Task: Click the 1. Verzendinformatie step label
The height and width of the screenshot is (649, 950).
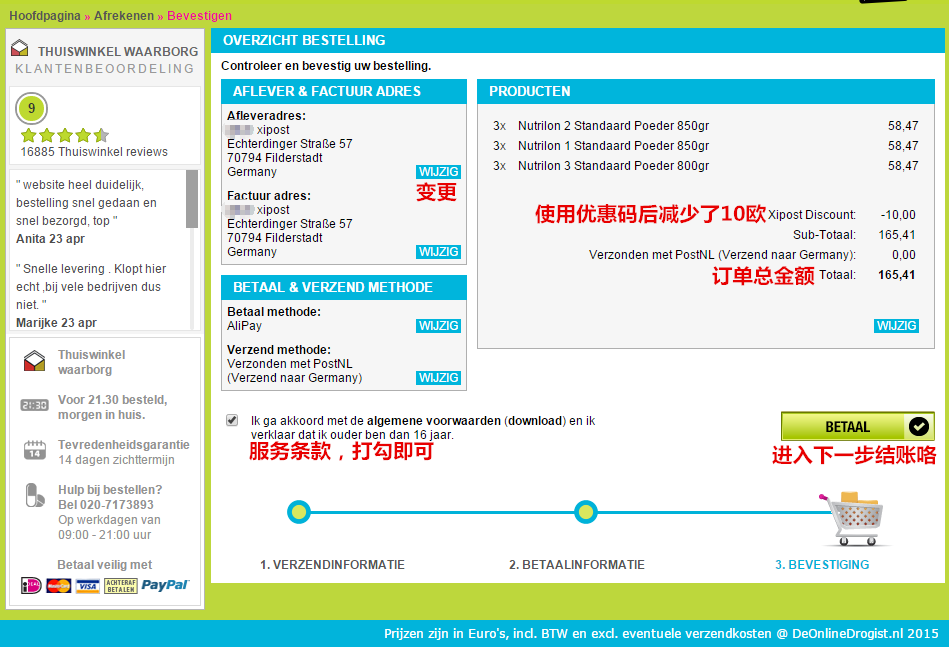Action: click(x=332, y=565)
